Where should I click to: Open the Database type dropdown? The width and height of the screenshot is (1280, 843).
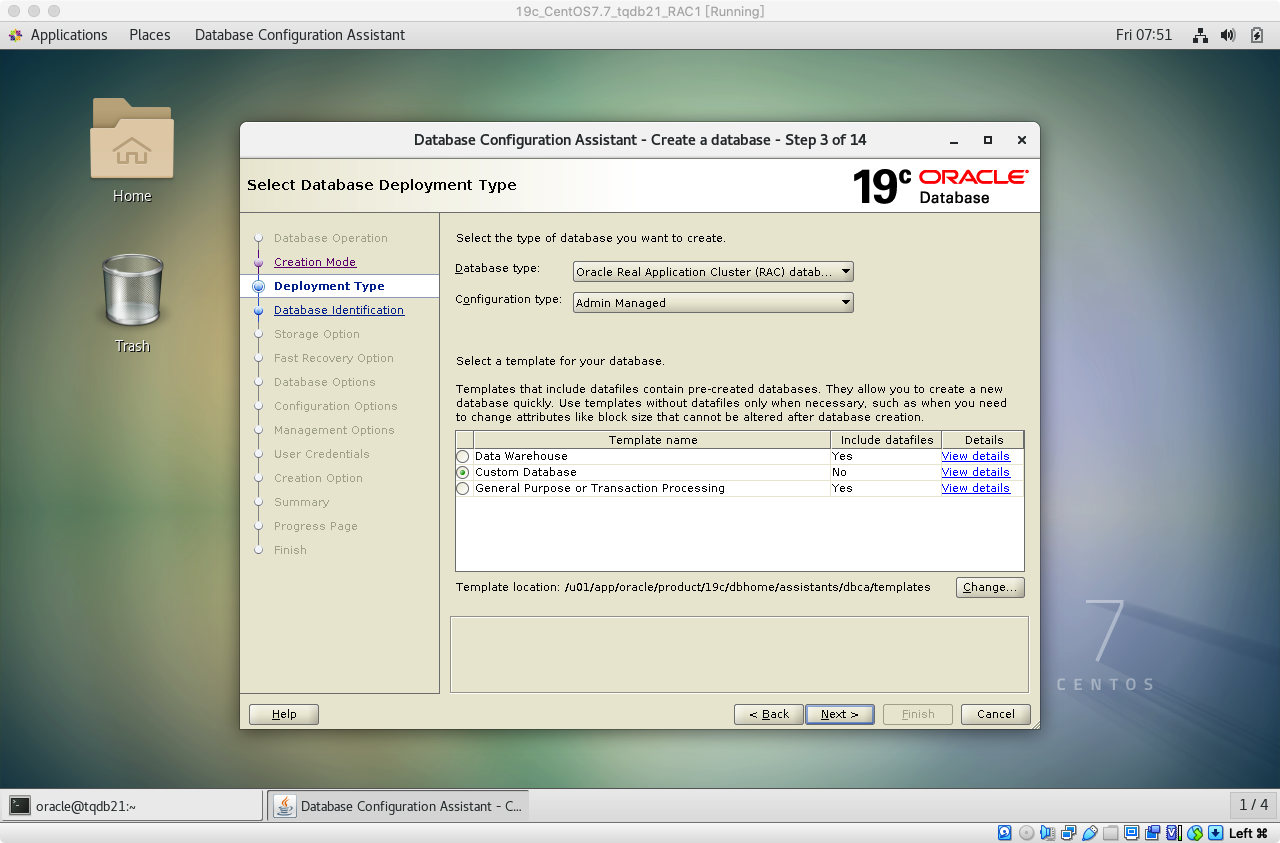pyautogui.click(x=714, y=272)
